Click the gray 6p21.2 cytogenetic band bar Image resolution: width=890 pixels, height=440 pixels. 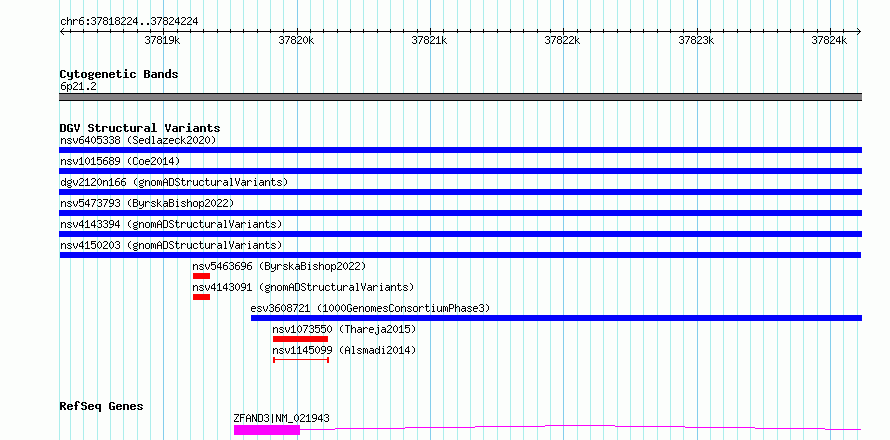pos(460,97)
